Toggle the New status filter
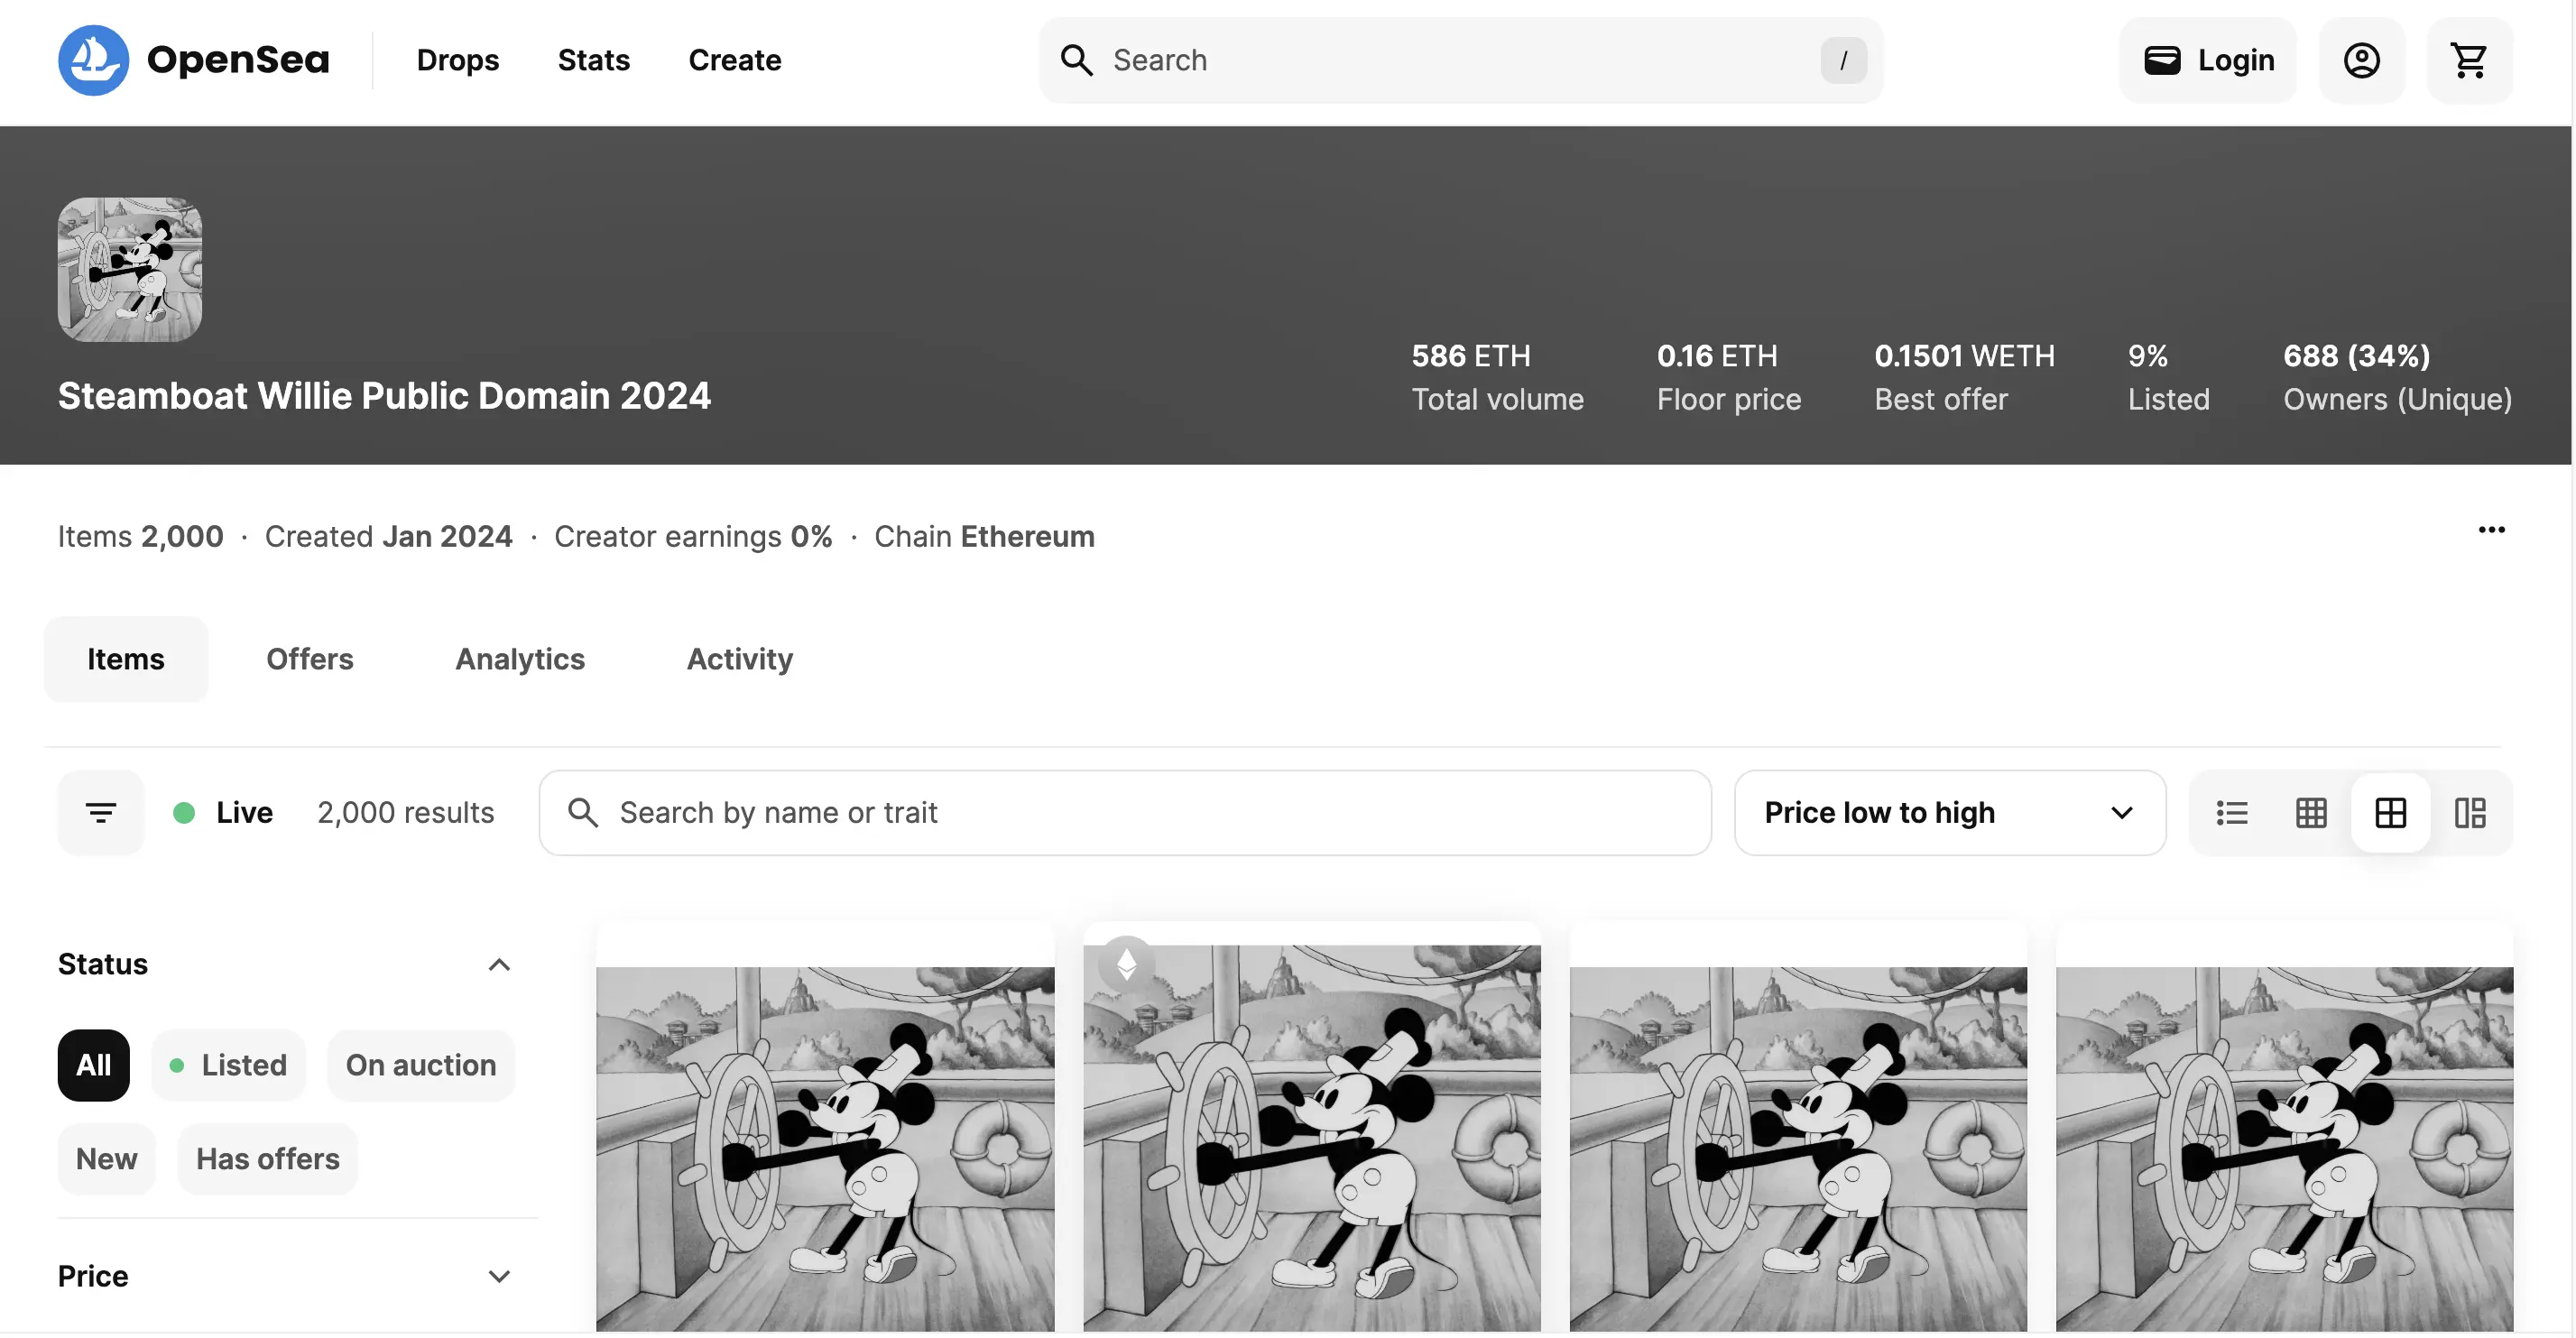This screenshot has height=1338, width=2576. [x=107, y=1158]
